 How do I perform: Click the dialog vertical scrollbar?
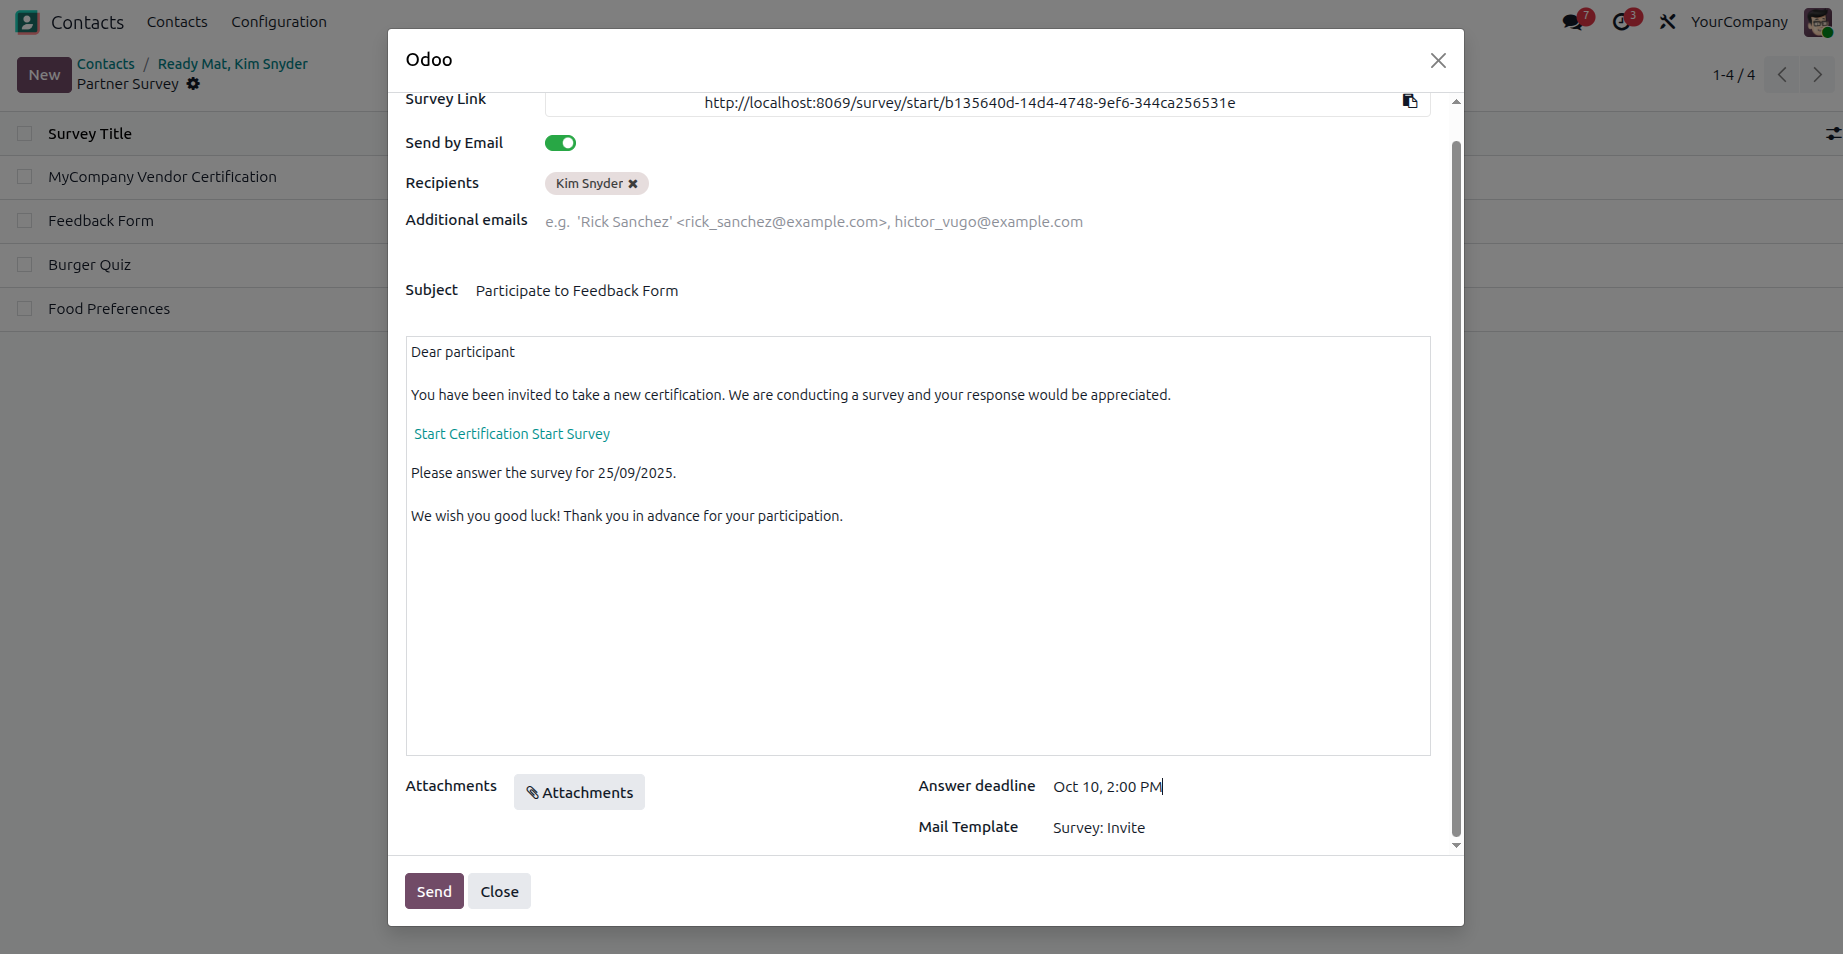(1456, 490)
